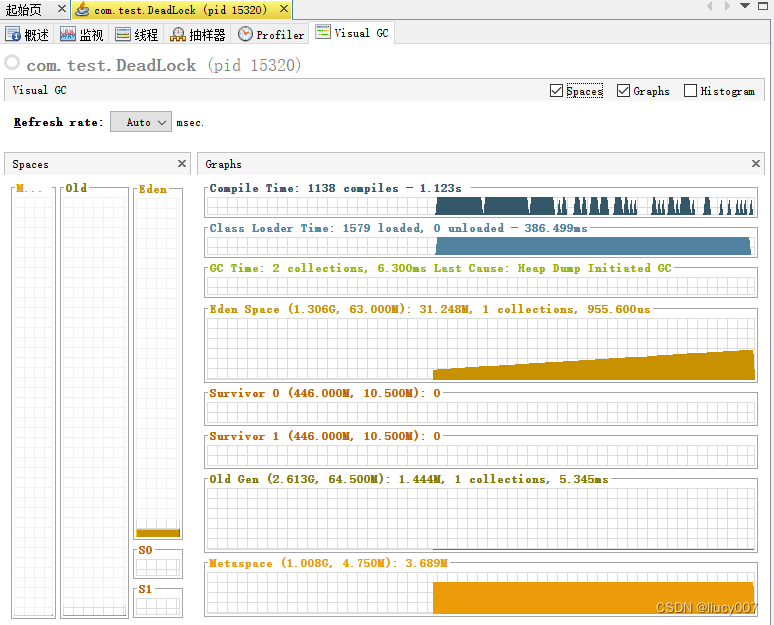774x625 pixels.
Task: Uncheck the Spaces checkbox
Action: 556,90
